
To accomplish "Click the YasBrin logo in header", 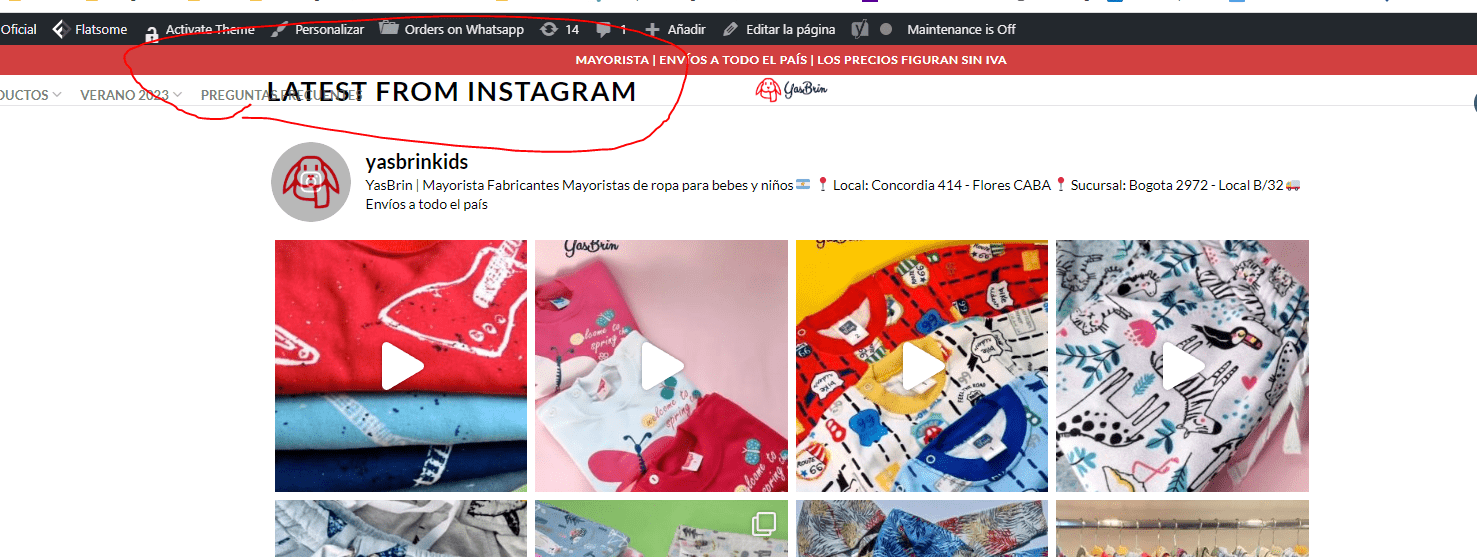I will point(791,90).
